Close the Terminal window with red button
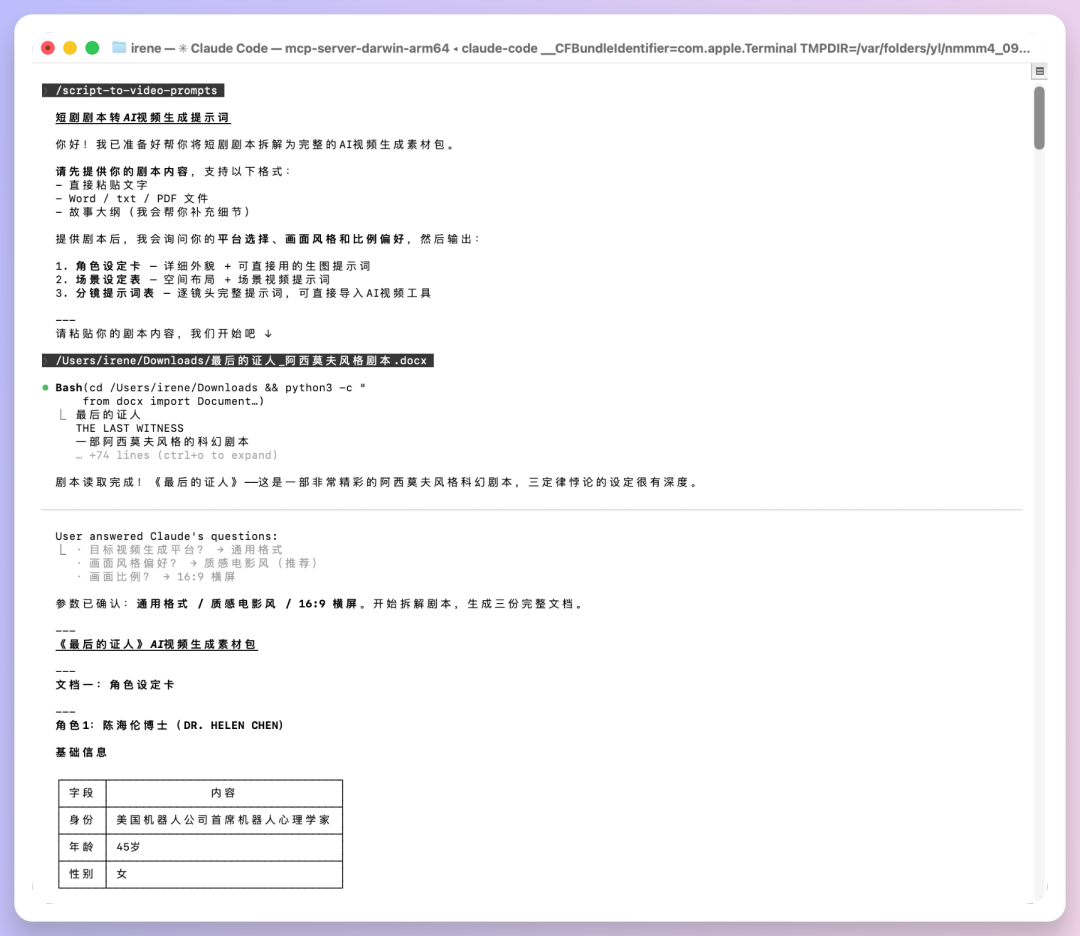Screen dimensions: 1080x936 click(x=48, y=48)
